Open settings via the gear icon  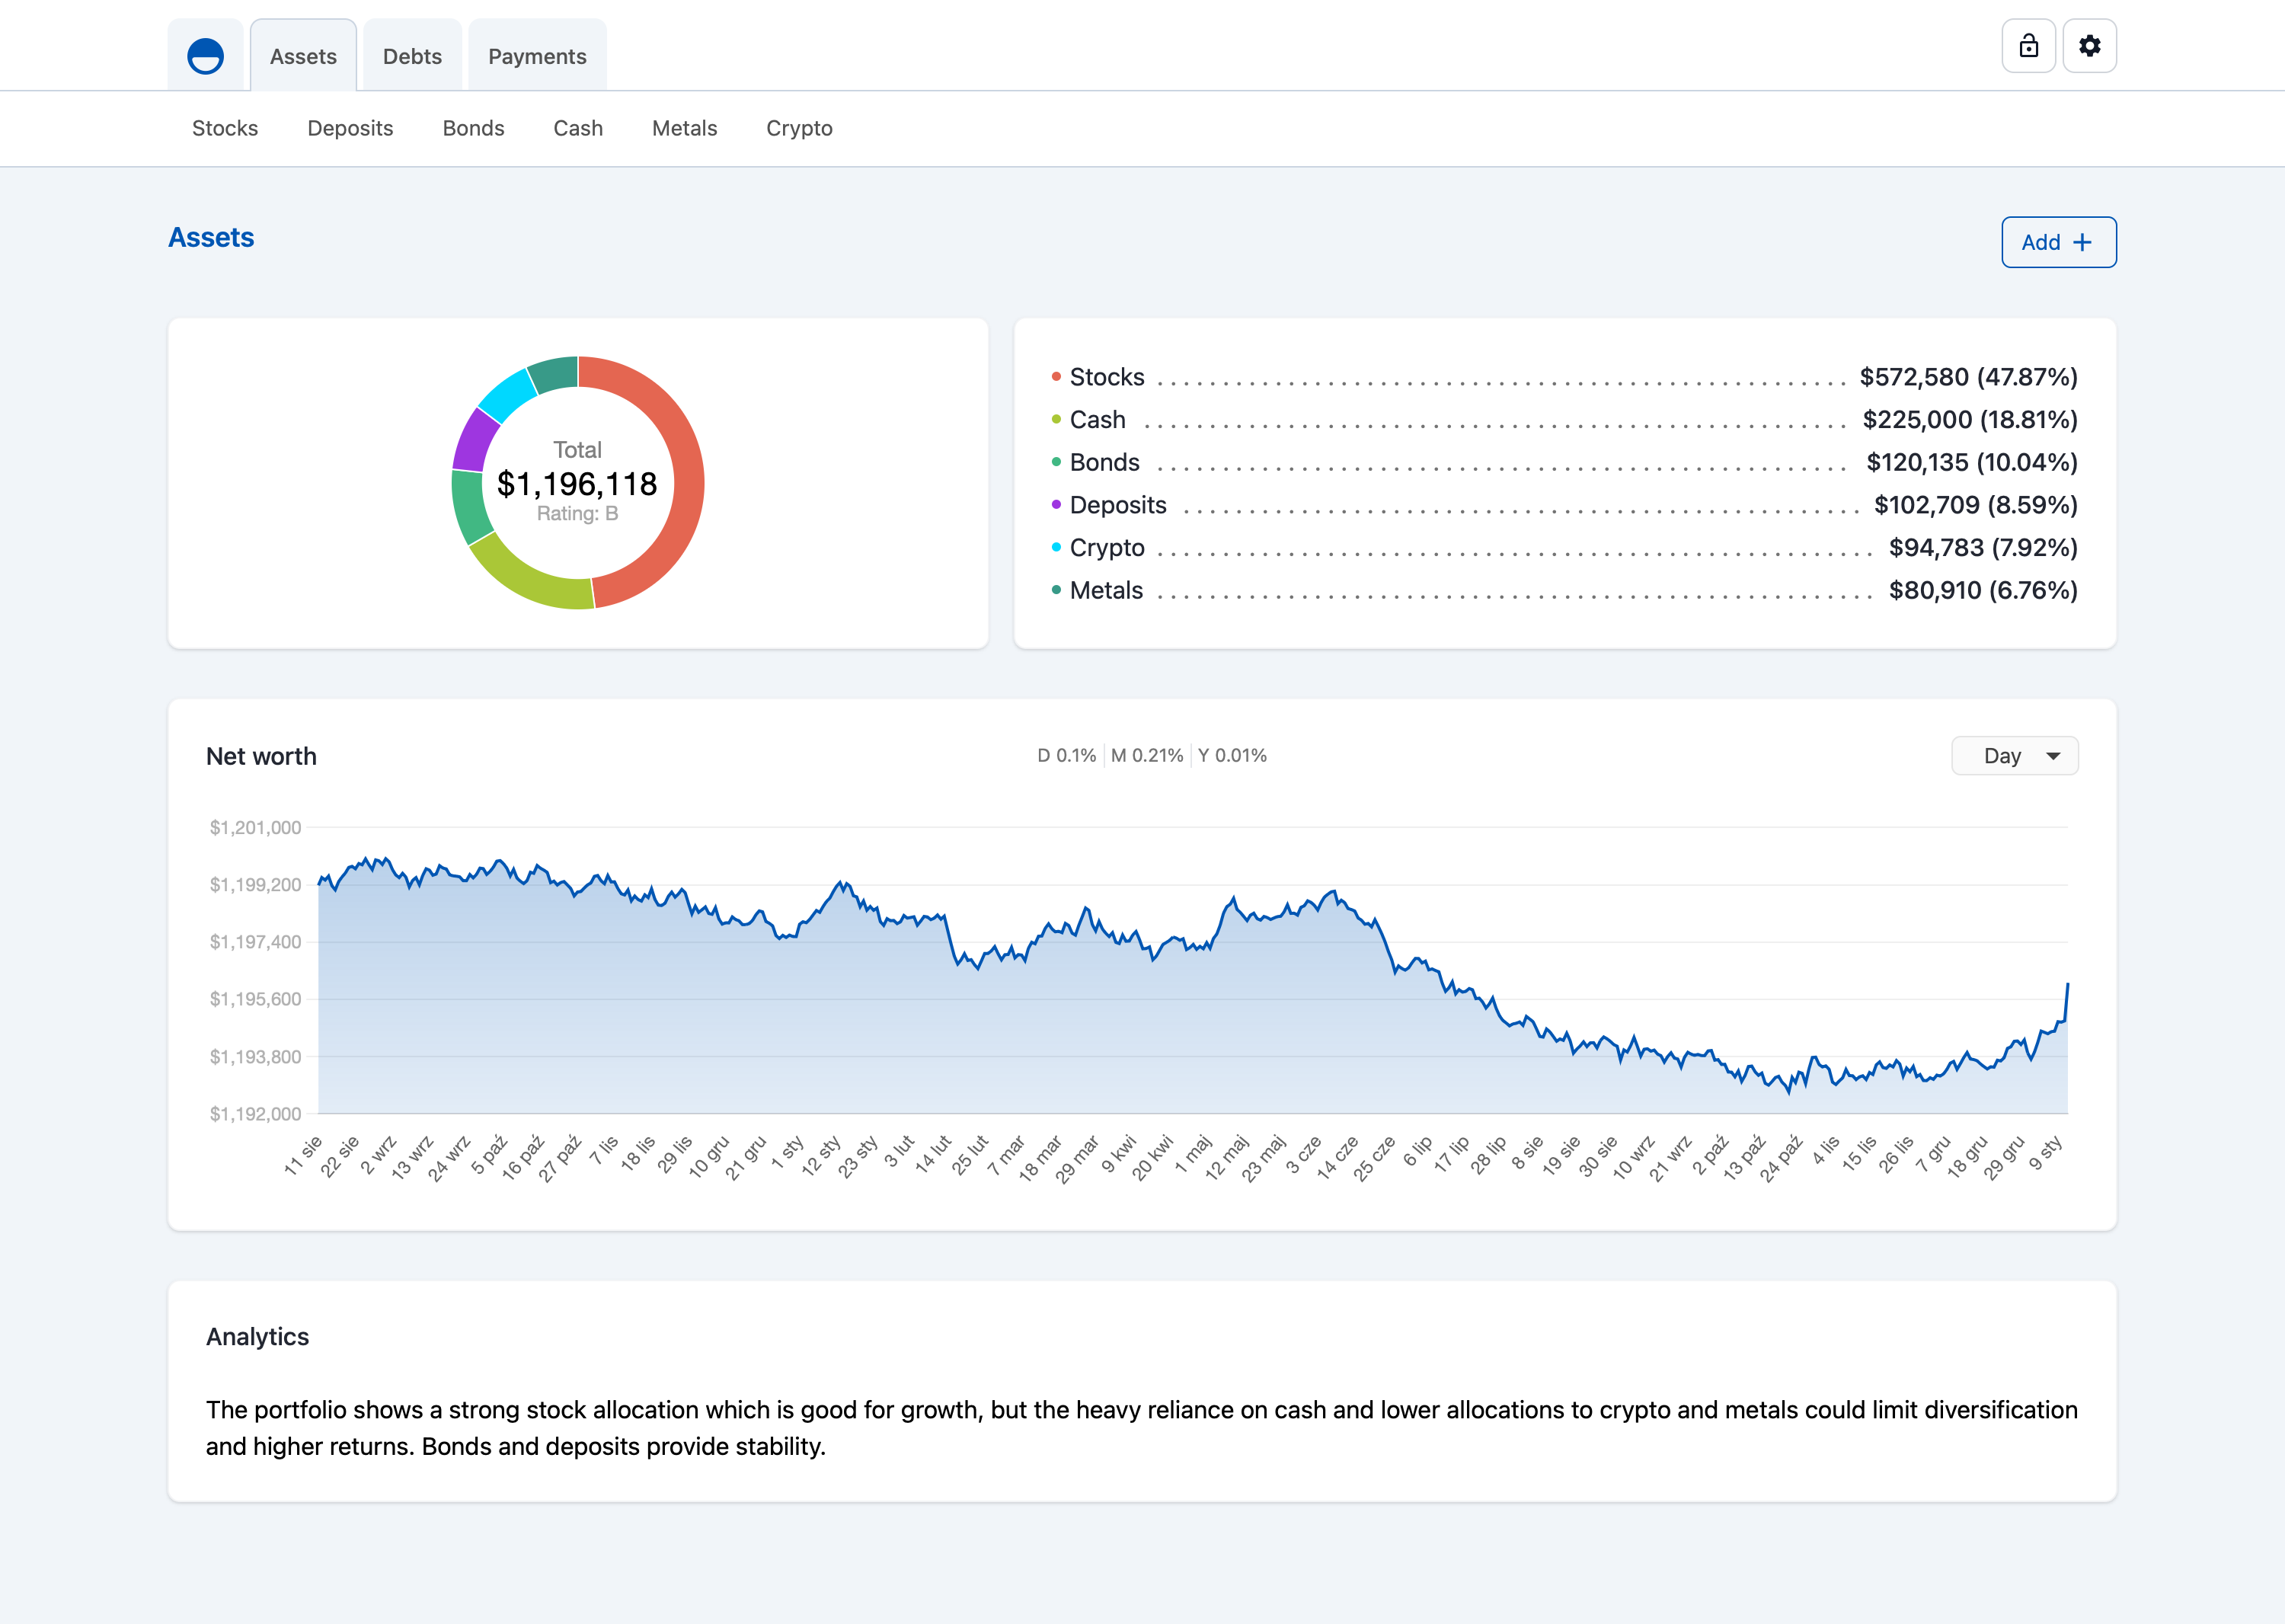(x=2089, y=46)
